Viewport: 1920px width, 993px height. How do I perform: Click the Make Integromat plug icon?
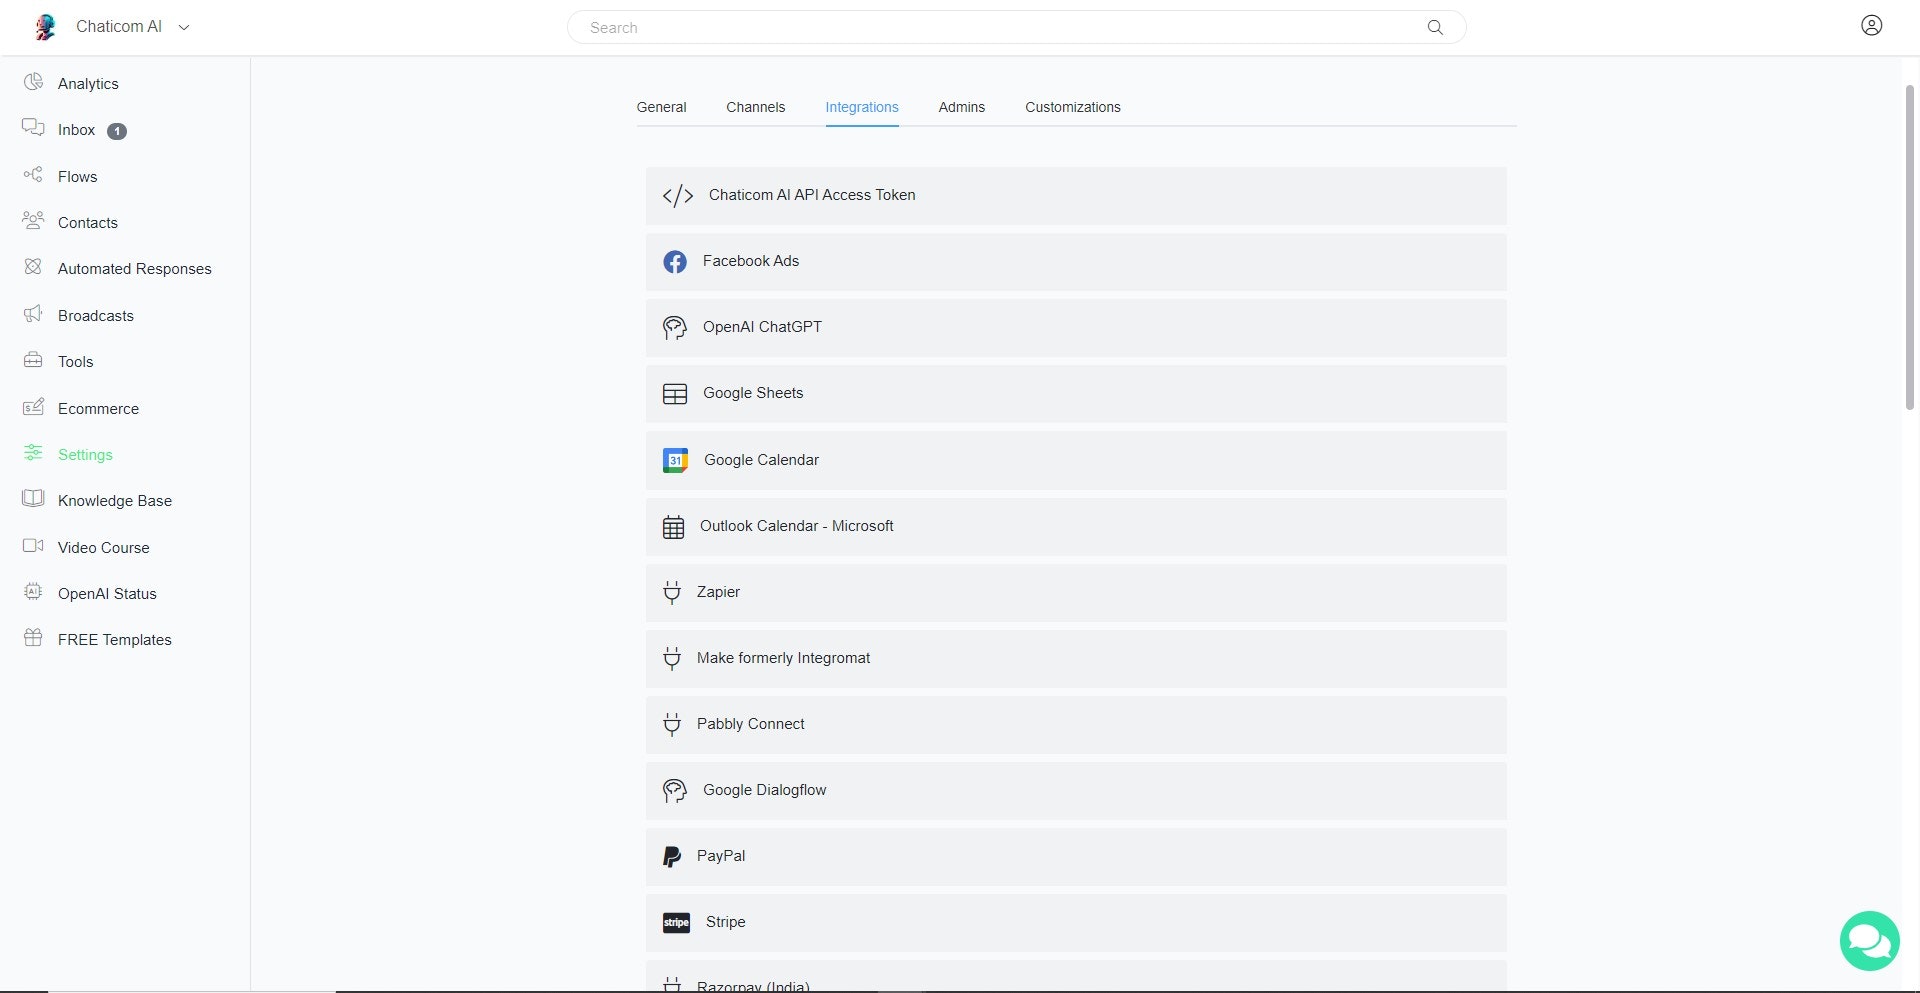coord(672,659)
